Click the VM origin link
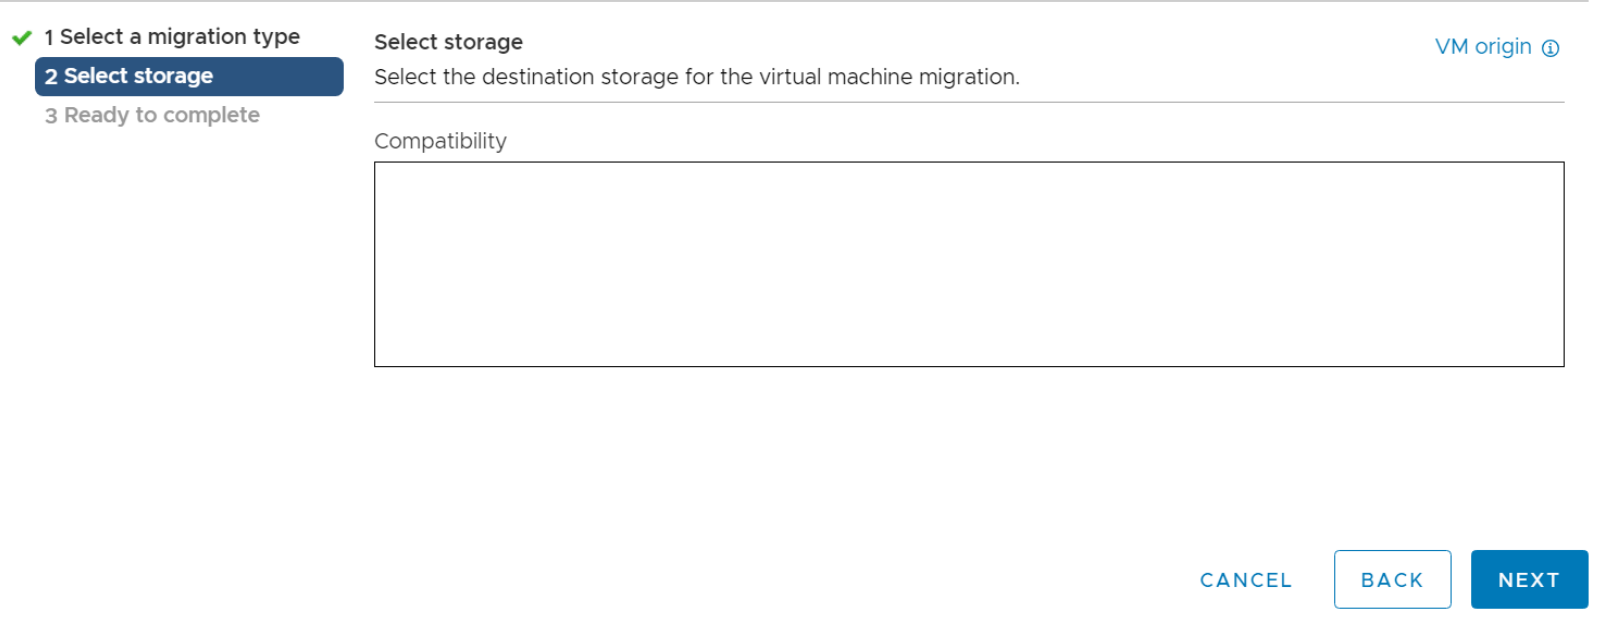 tap(1484, 46)
